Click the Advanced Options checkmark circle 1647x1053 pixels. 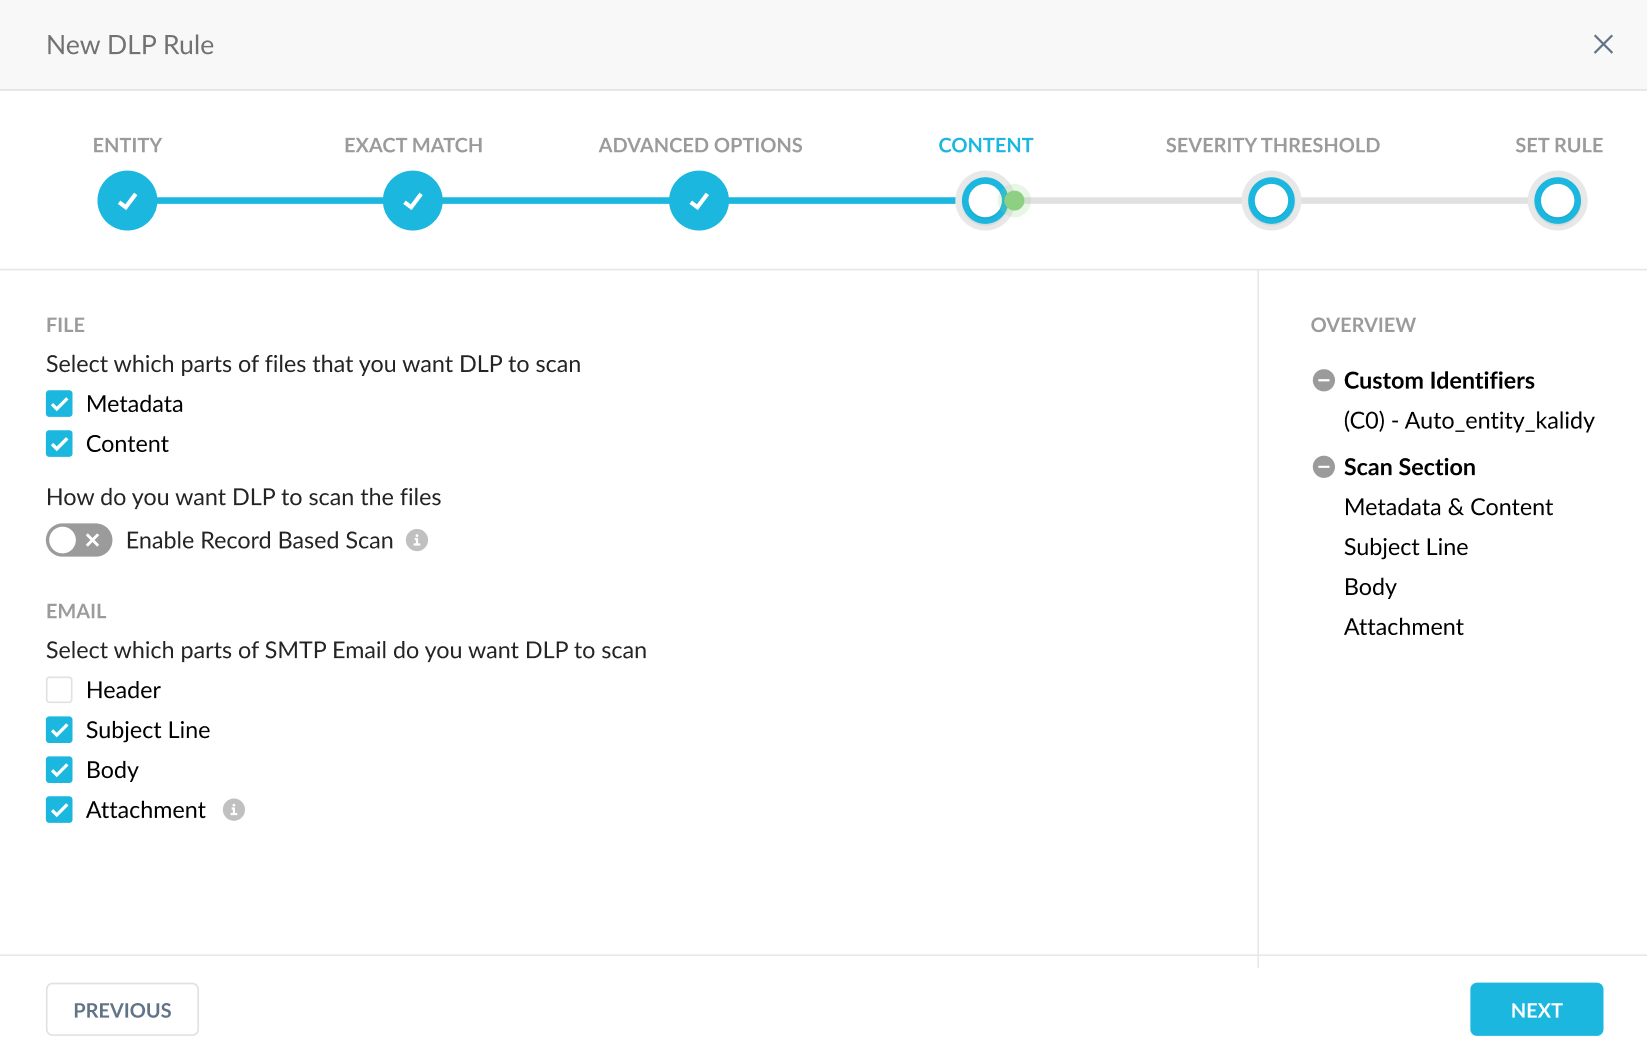pyautogui.click(x=699, y=200)
